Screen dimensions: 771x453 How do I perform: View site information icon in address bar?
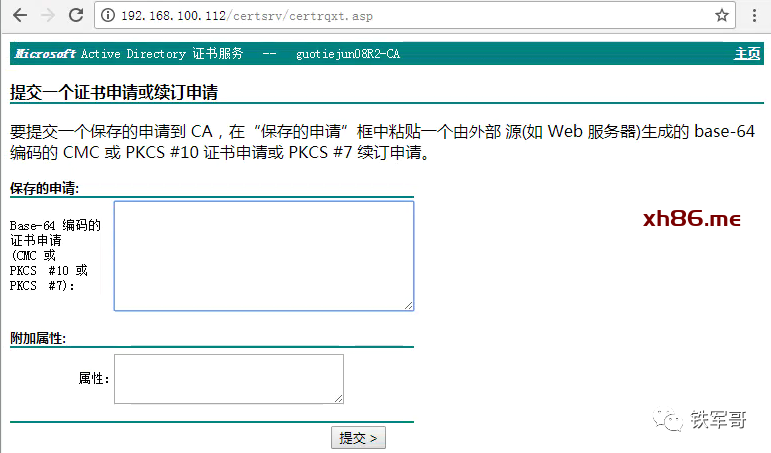tap(108, 16)
